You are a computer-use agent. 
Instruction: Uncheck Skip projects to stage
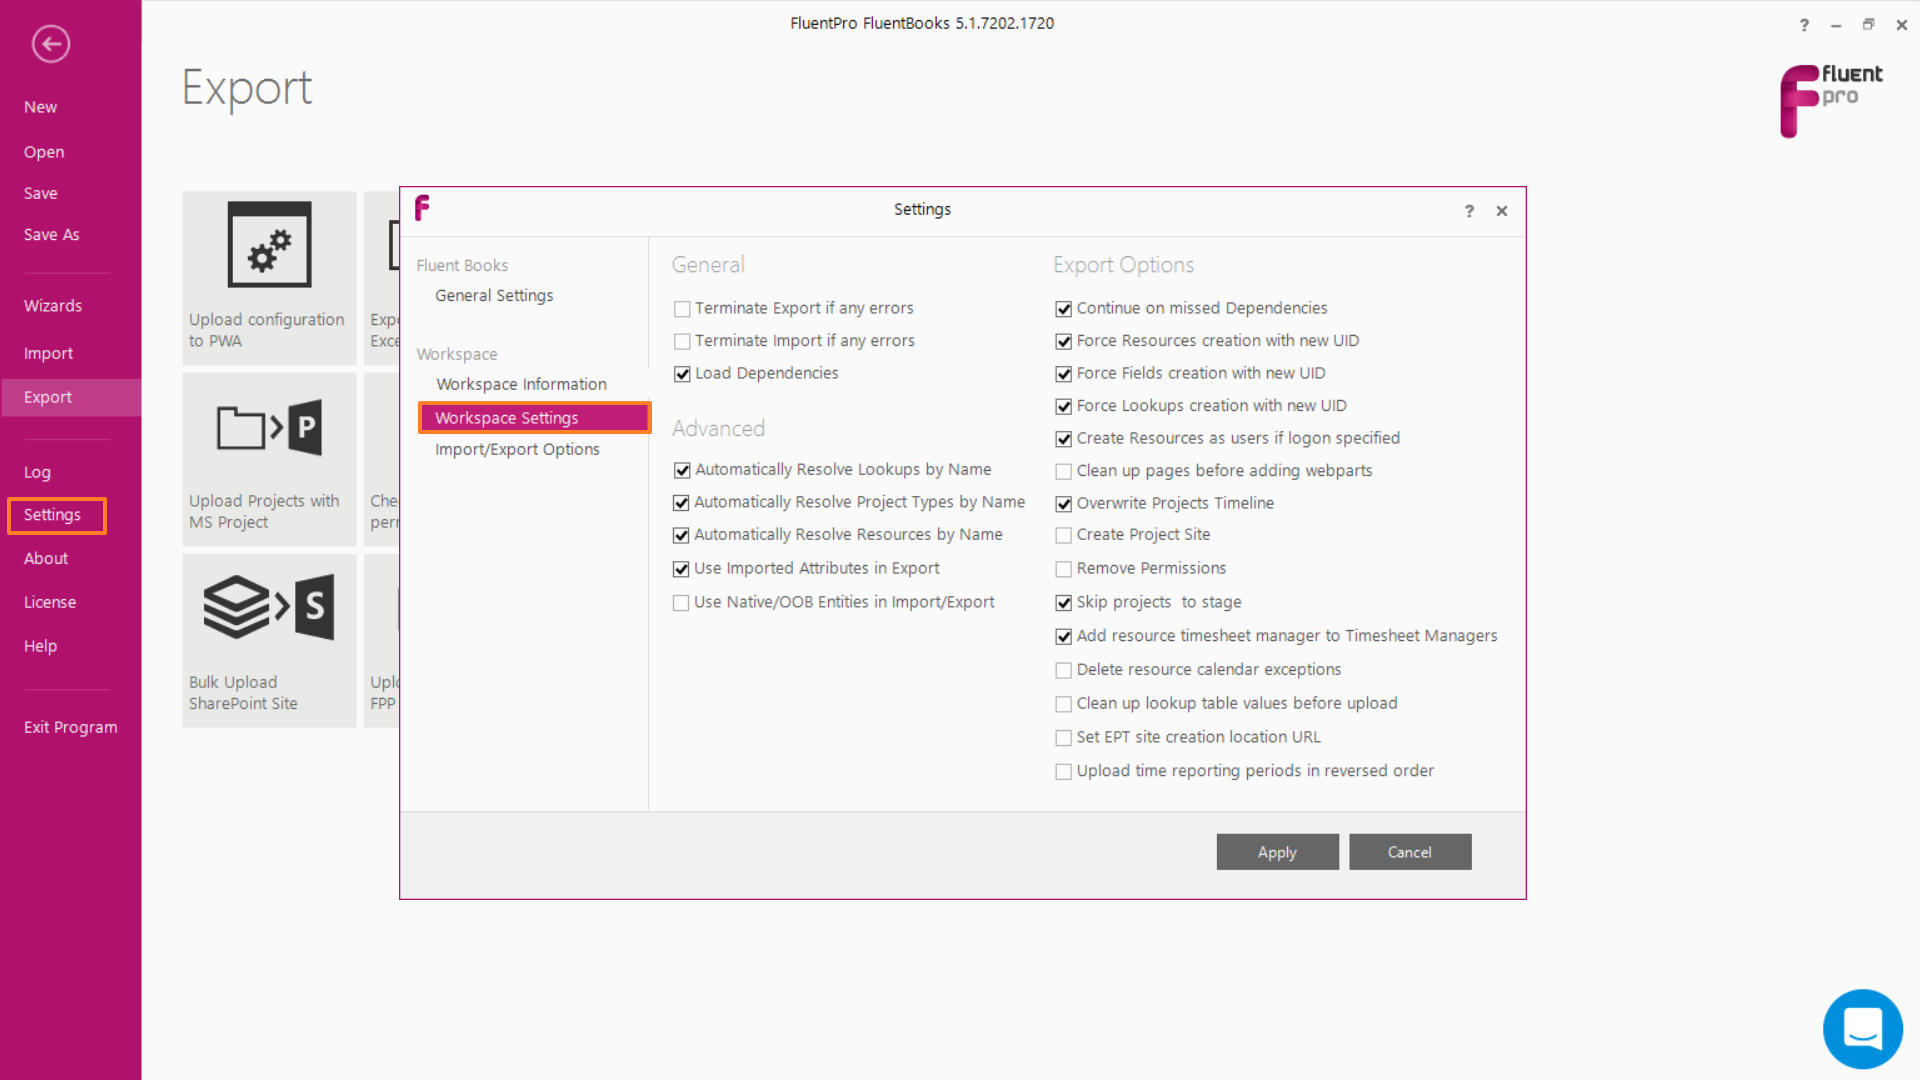pos(1064,603)
